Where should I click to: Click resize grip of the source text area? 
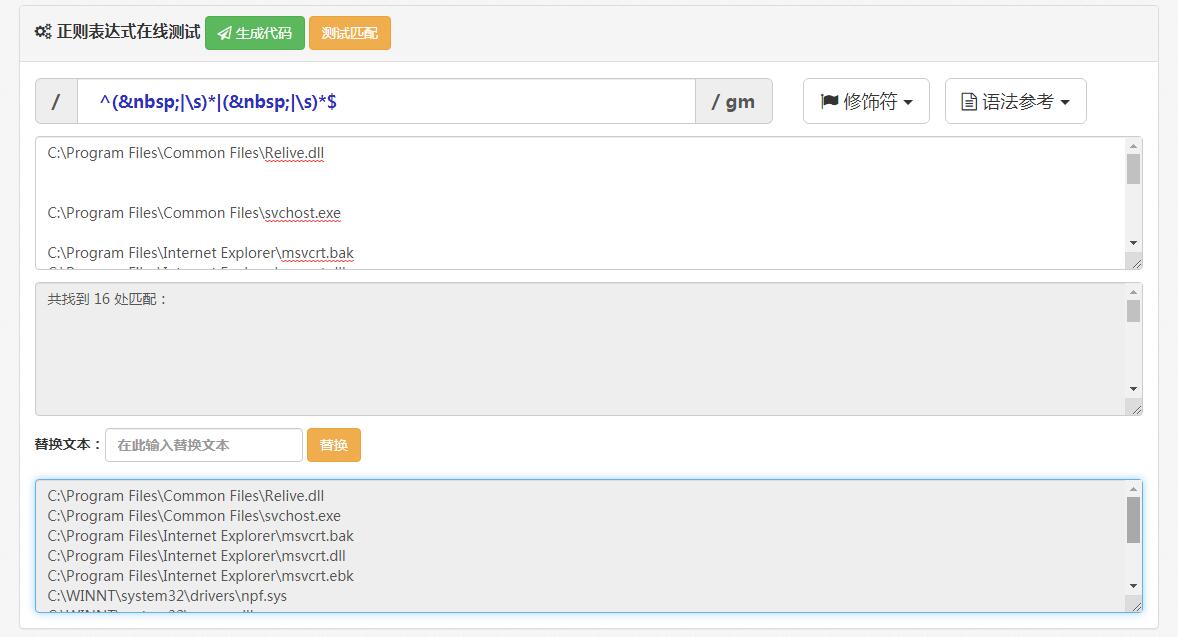(x=1135, y=262)
